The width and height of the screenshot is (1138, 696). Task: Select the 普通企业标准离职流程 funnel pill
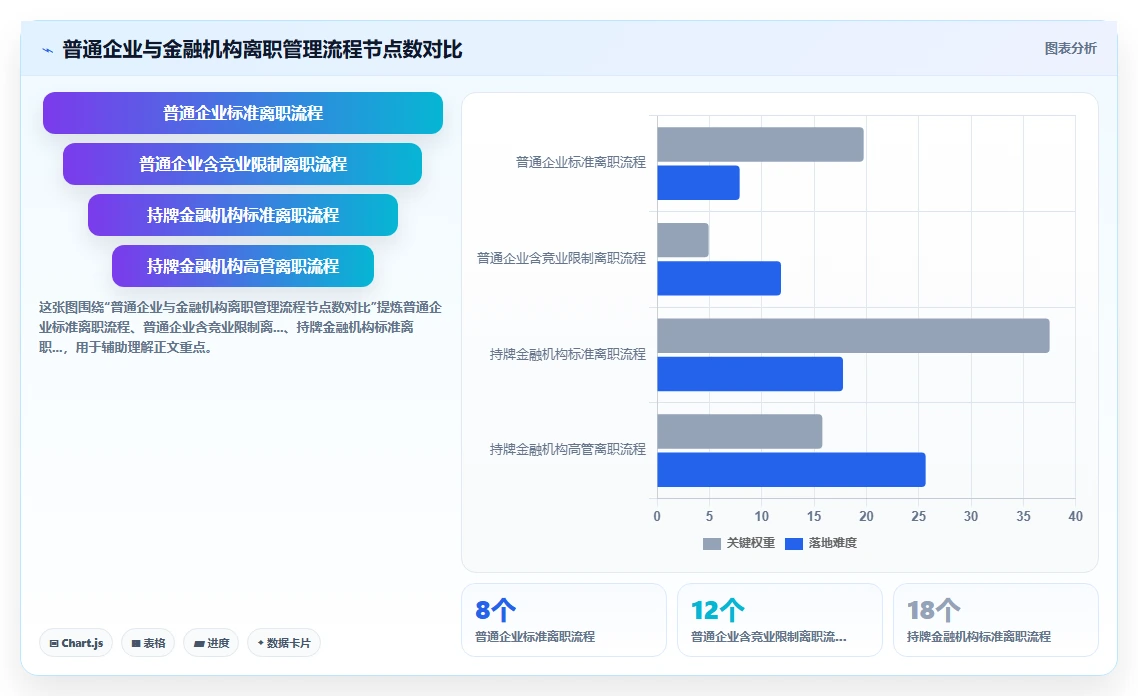pyautogui.click(x=242, y=113)
